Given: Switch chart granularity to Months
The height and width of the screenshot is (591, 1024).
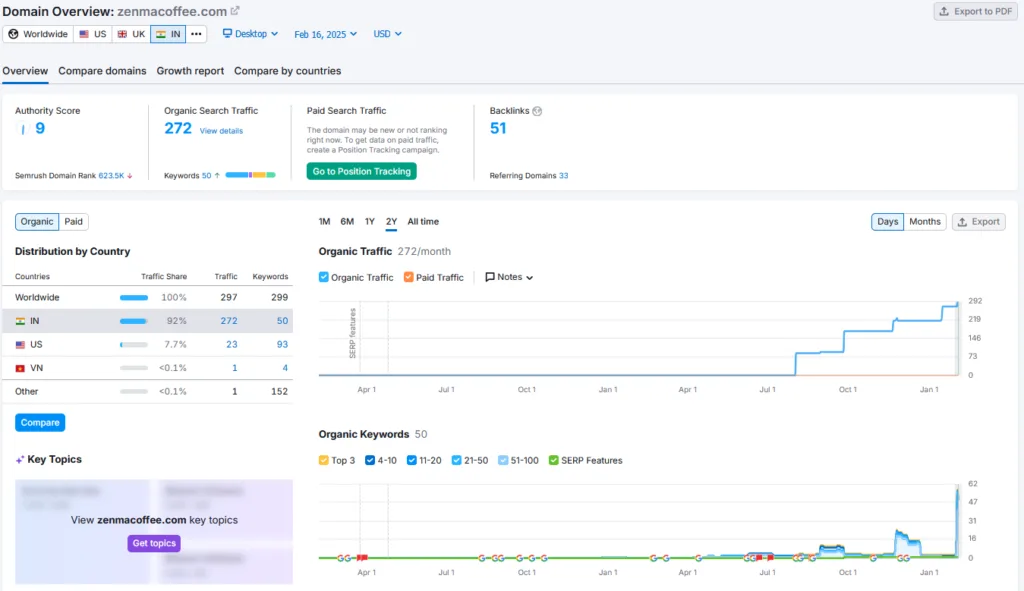Looking at the screenshot, I should (925, 222).
